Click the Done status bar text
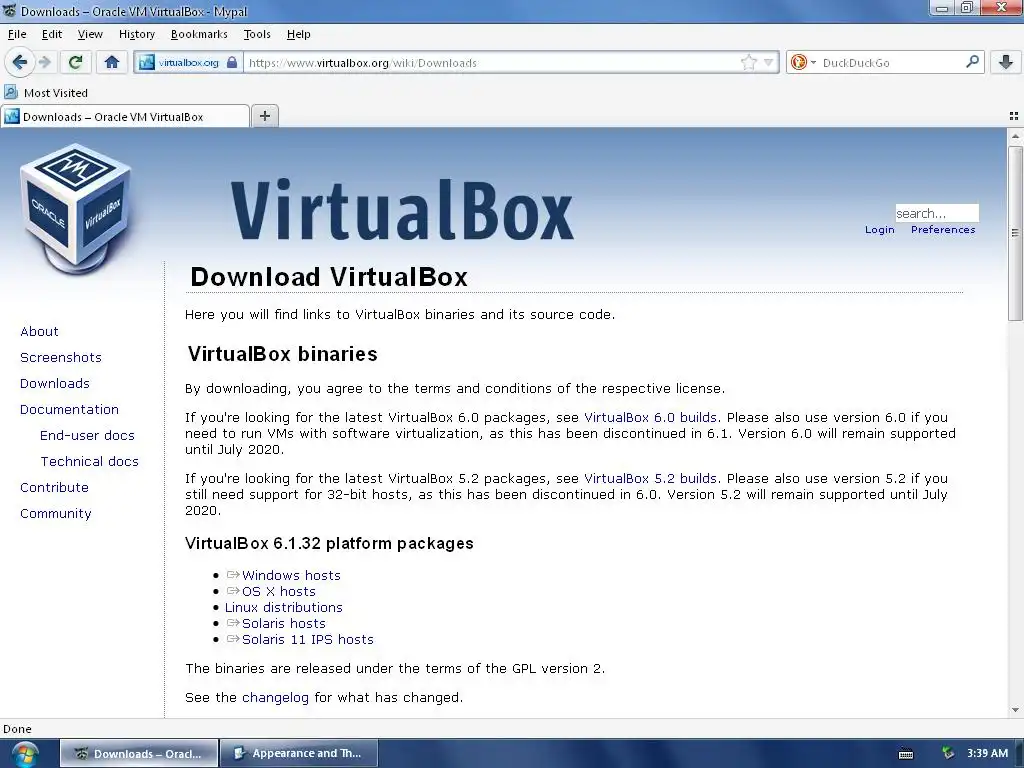 click(x=17, y=729)
